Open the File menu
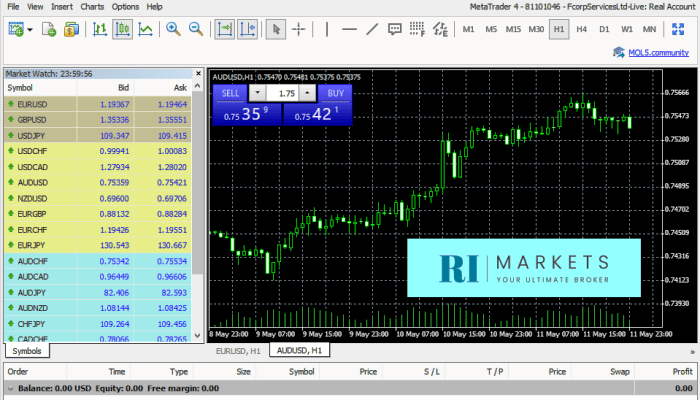700x400 pixels. click(13, 7)
